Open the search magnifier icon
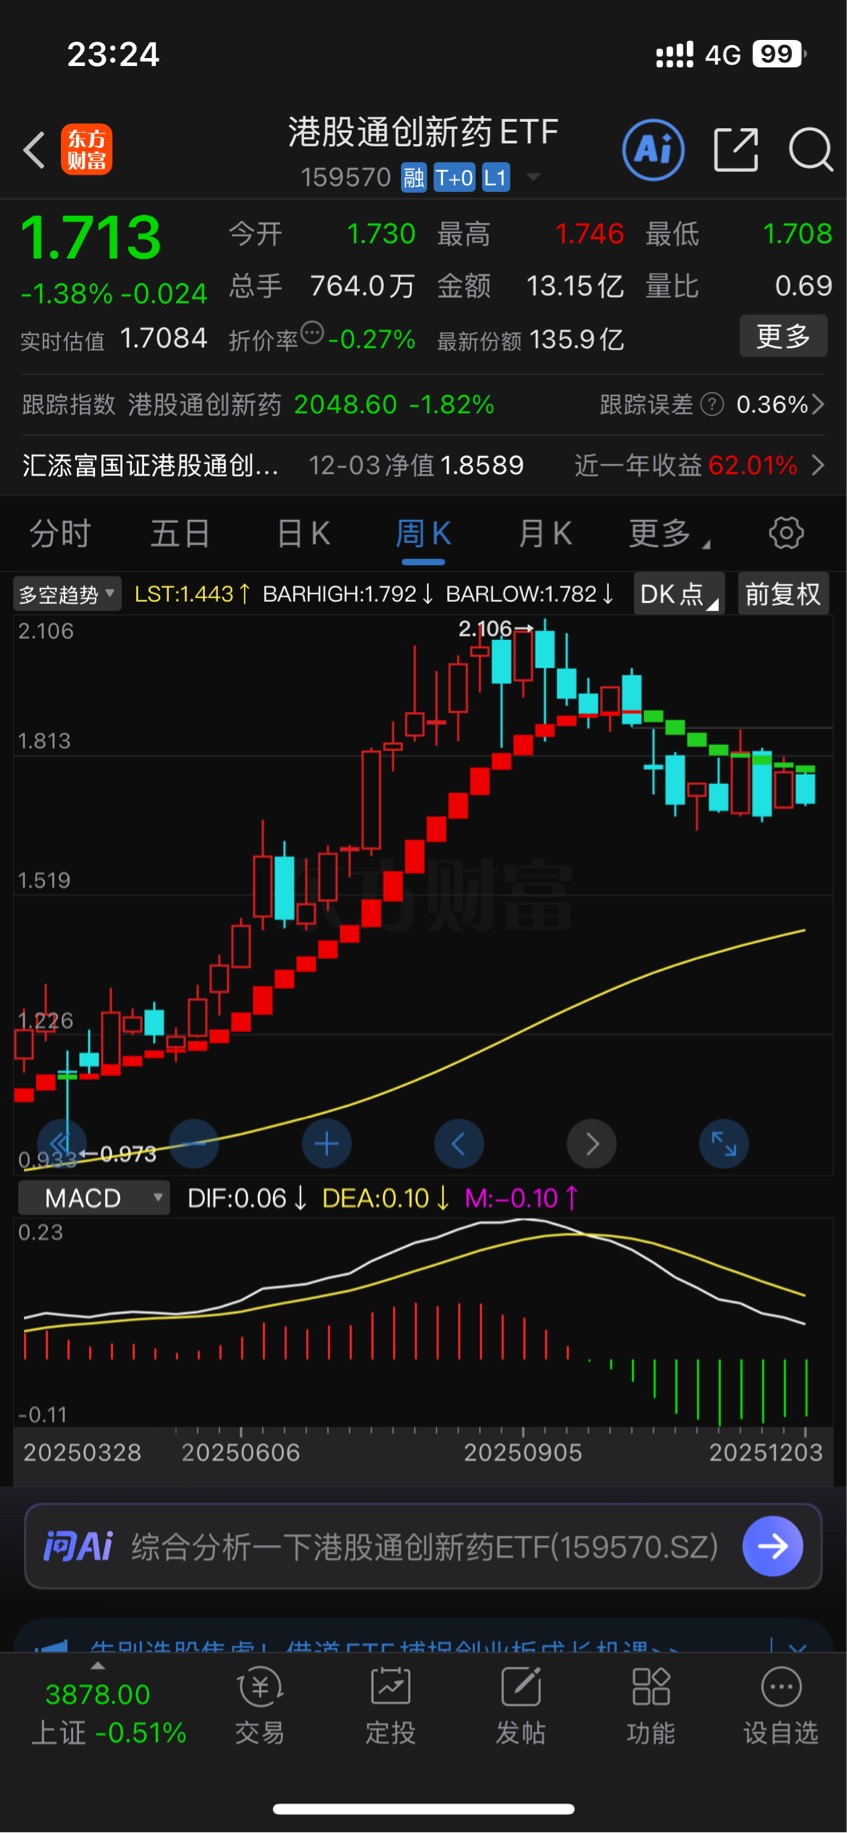Viewport: 847px width, 1833px height. point(810,150)
